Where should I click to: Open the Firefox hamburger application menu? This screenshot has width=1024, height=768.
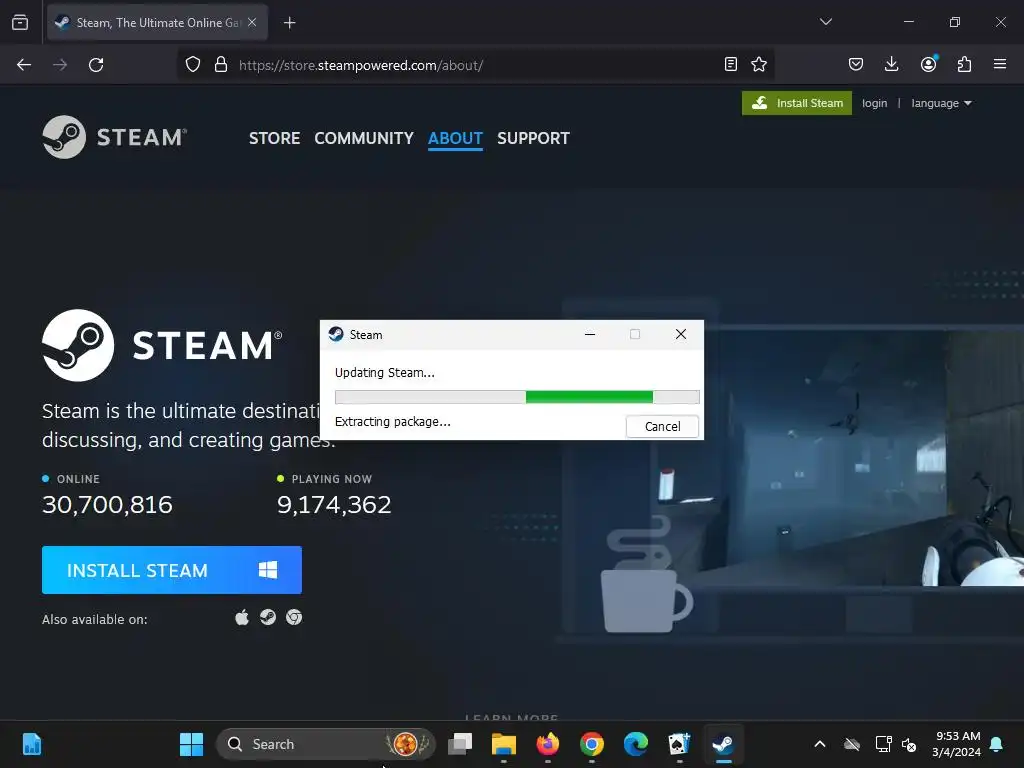click(1000, 64)
